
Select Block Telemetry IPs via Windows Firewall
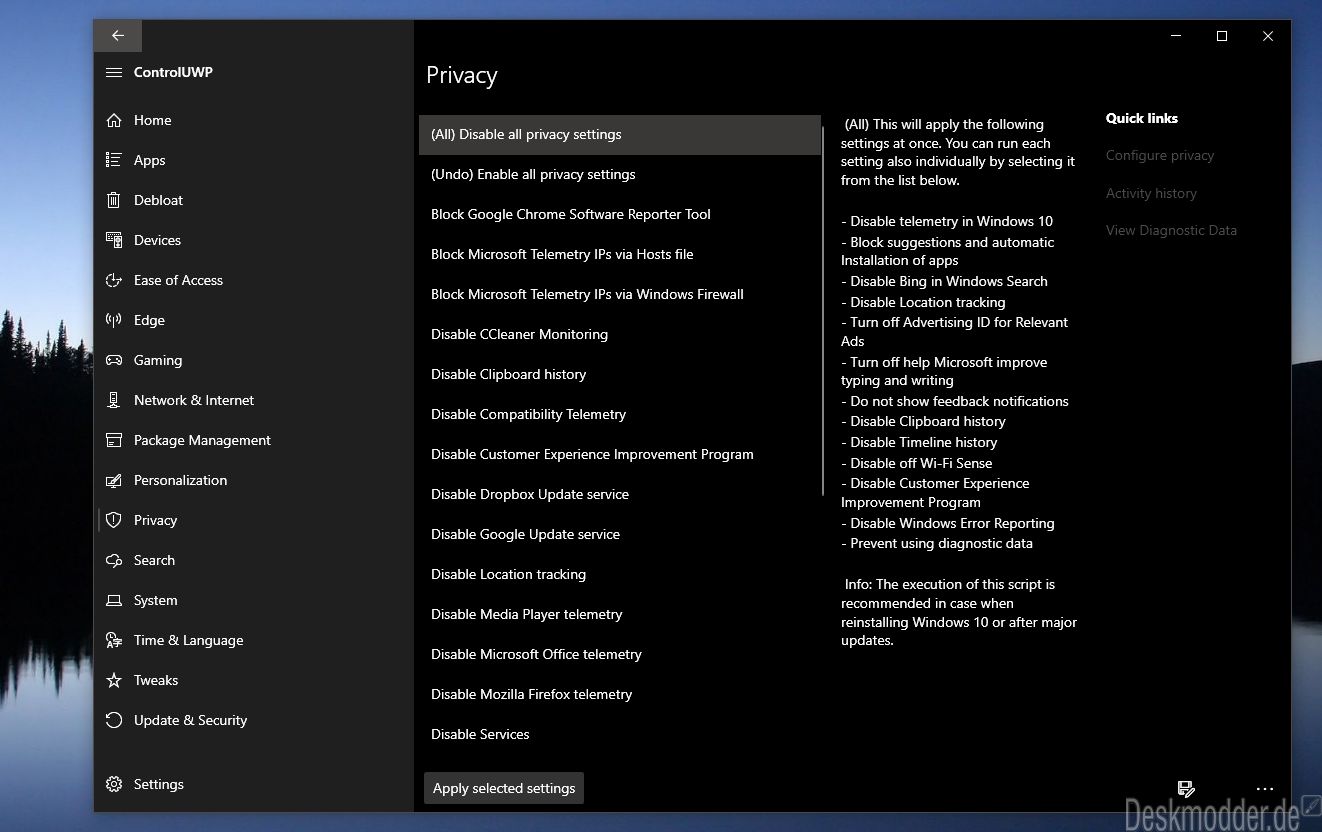(x=620, y=294)
